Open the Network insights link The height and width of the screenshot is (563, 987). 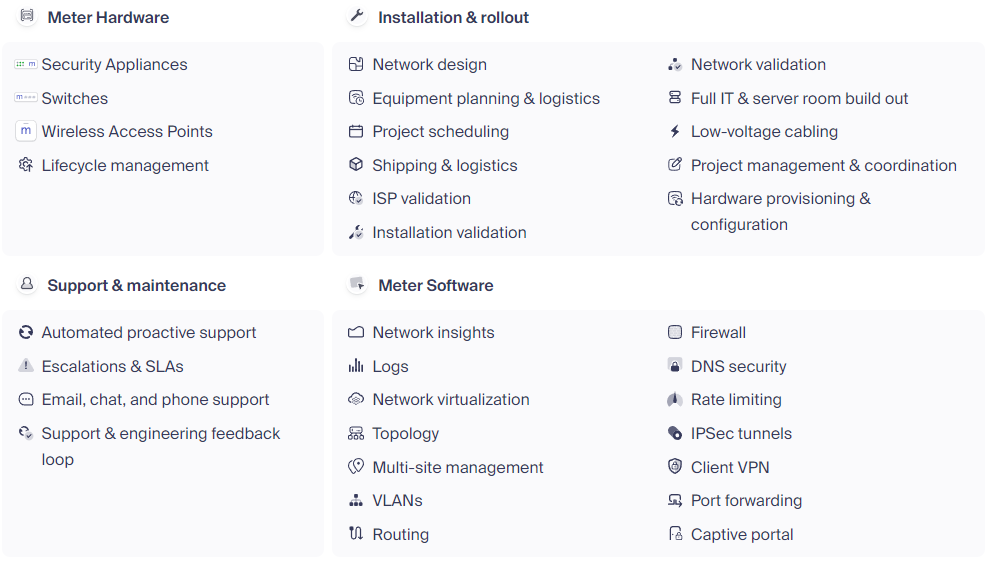coord(434,333)
